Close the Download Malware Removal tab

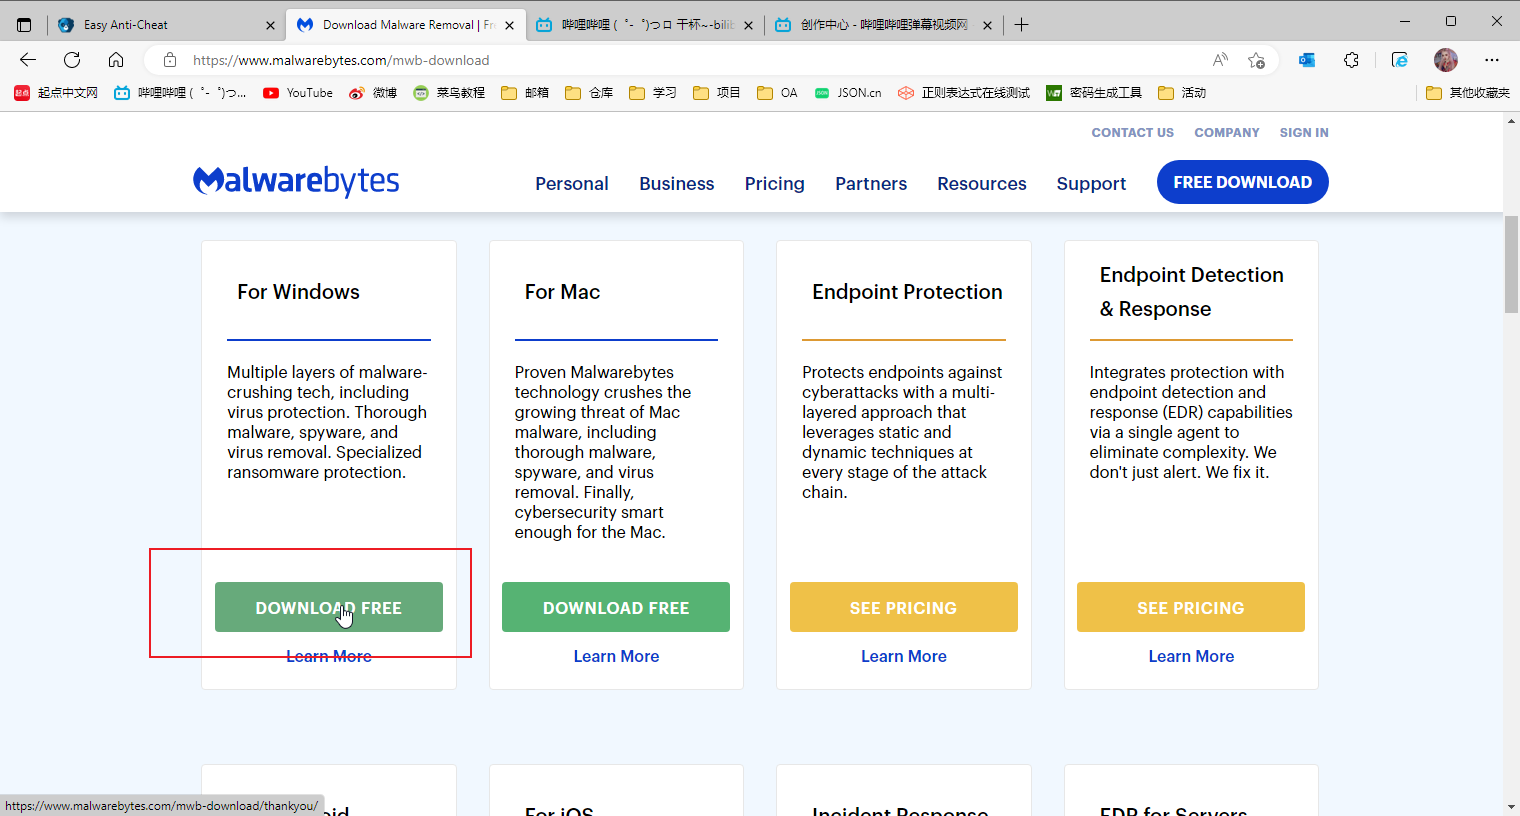coord(509,25)
